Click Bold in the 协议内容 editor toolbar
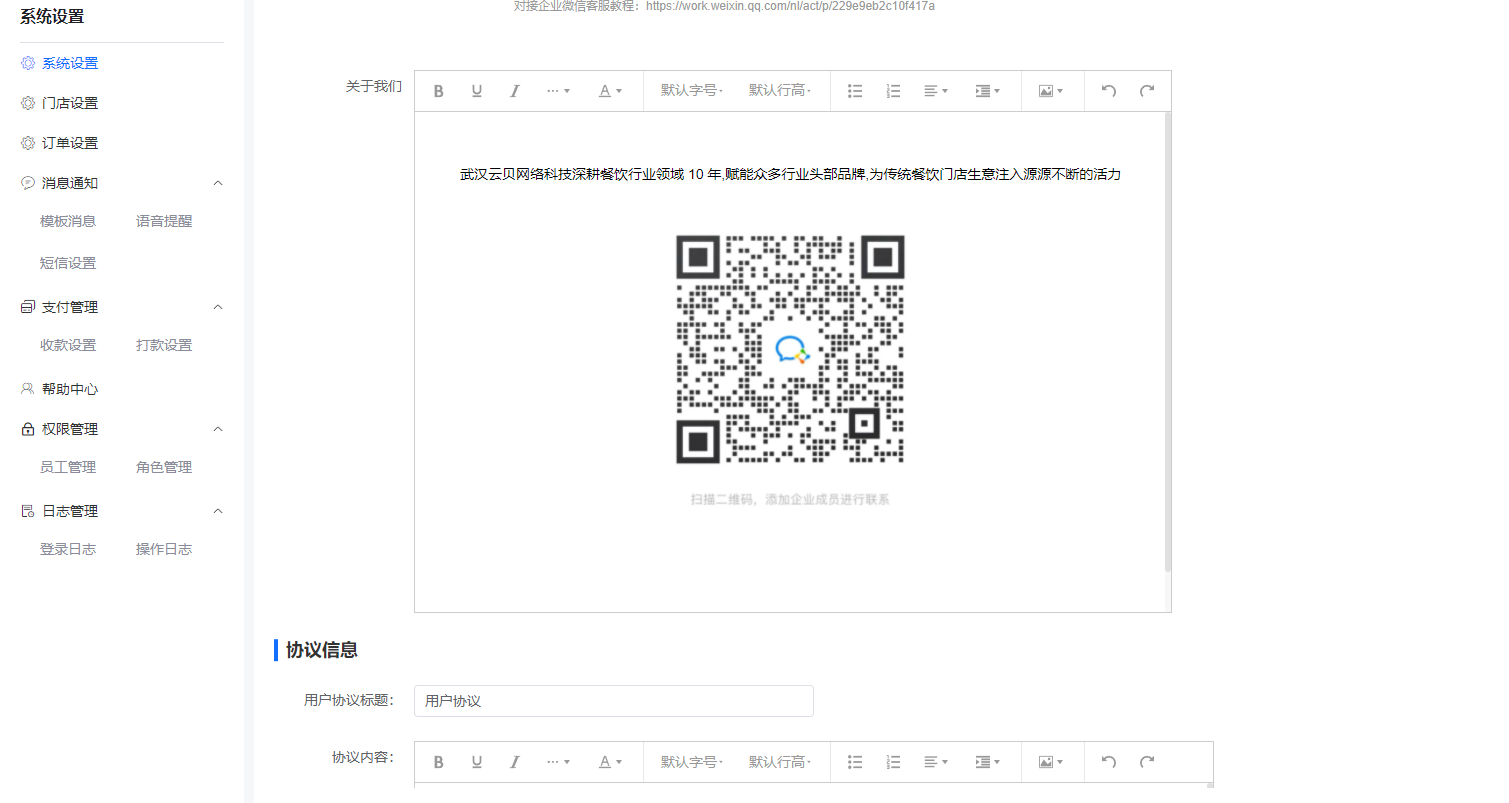The image size is (1509, 803). (438, 762)
